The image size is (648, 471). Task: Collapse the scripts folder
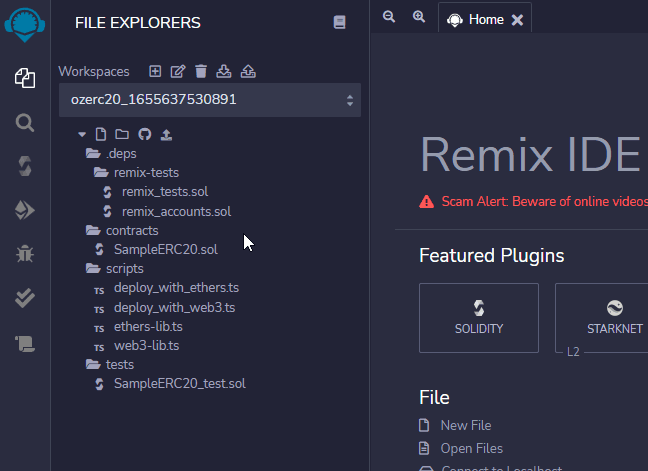pos(114,269)
